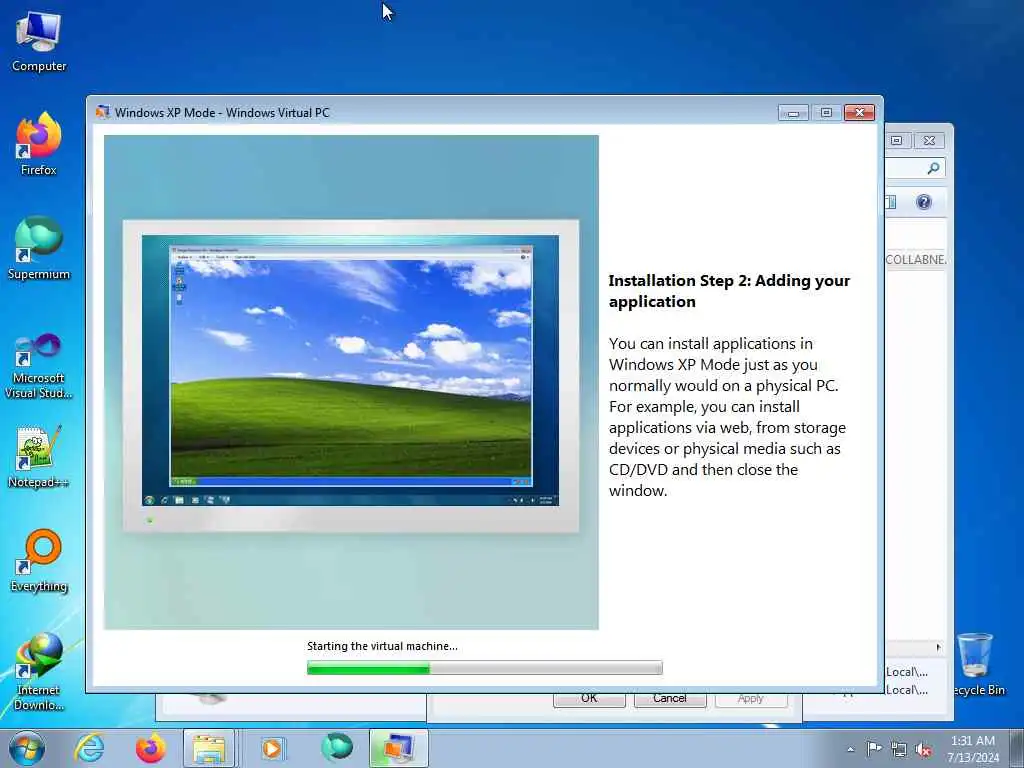The height and width of the screenshot is (768, 1024).
Task: Launch the Supermium desktop shortcut
Action: coord(39,248)
